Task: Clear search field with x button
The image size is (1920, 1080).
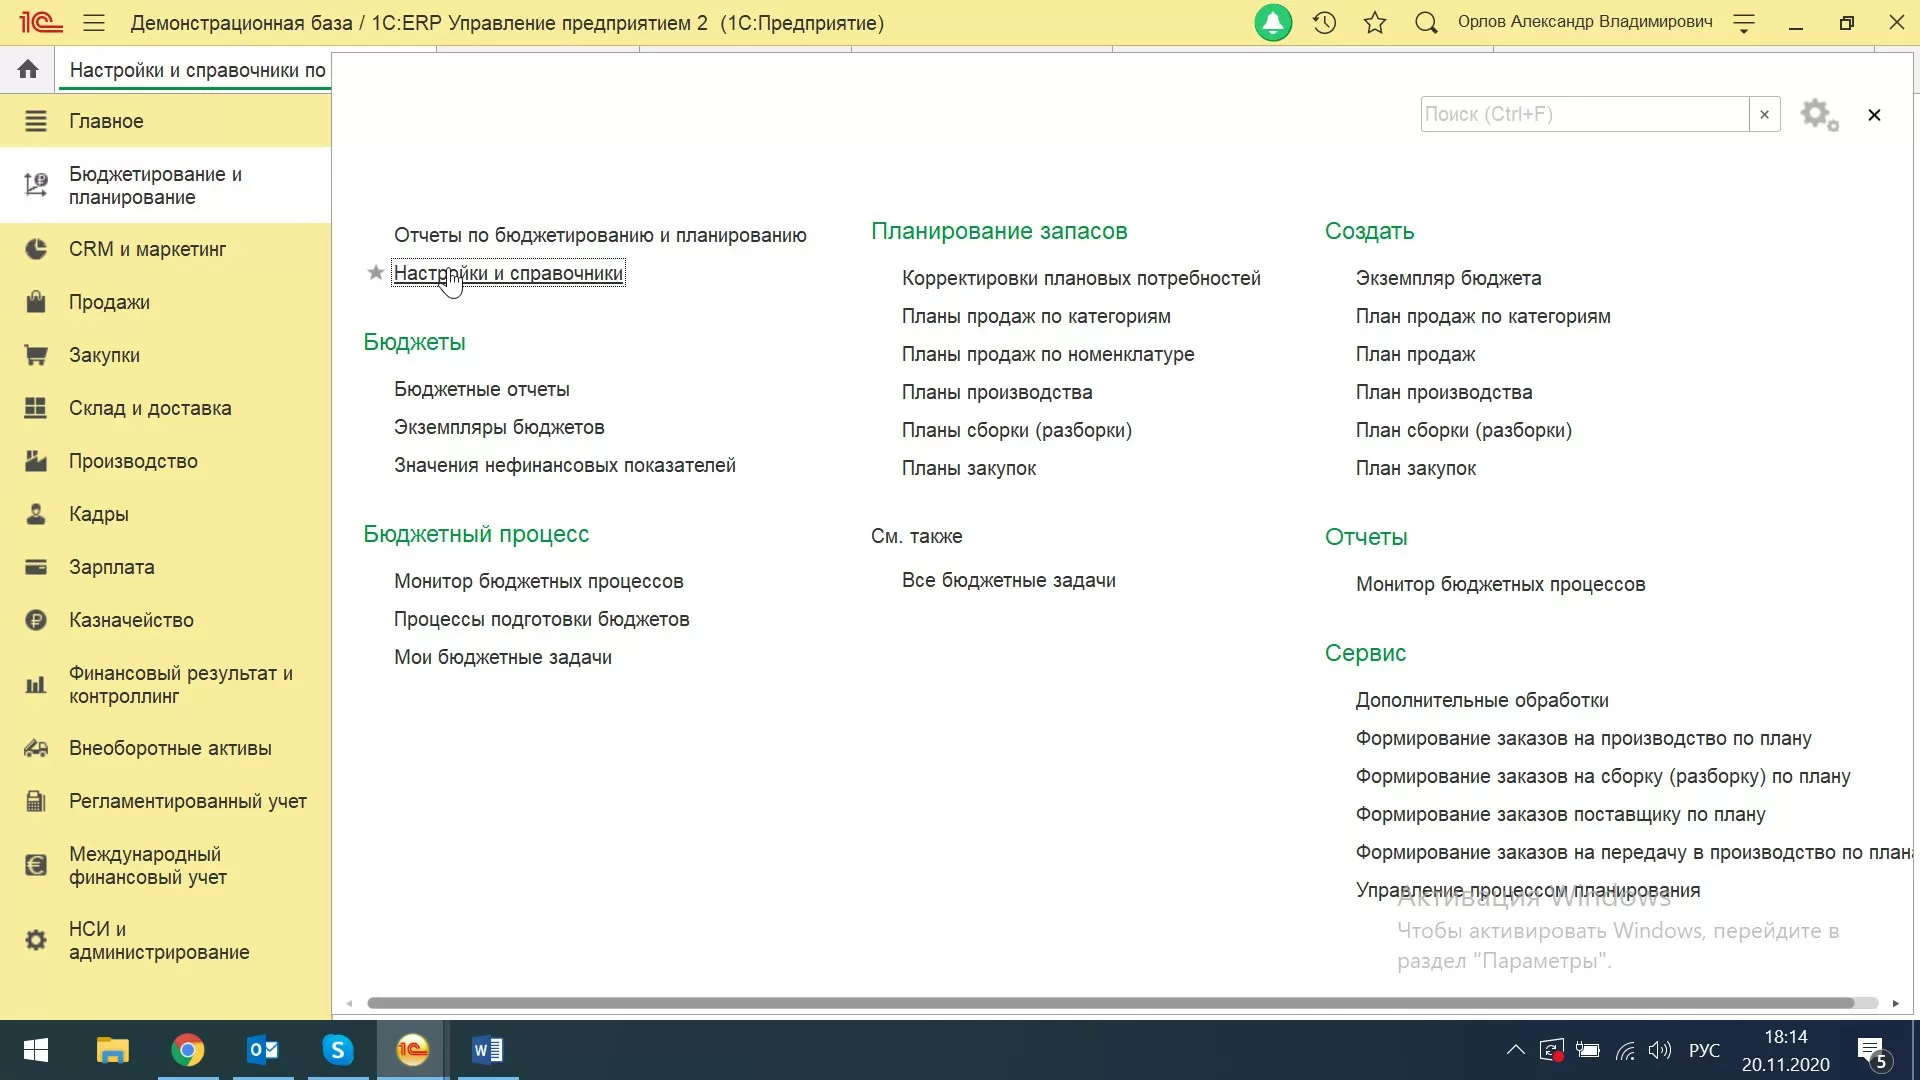Action: (1764, 114)
